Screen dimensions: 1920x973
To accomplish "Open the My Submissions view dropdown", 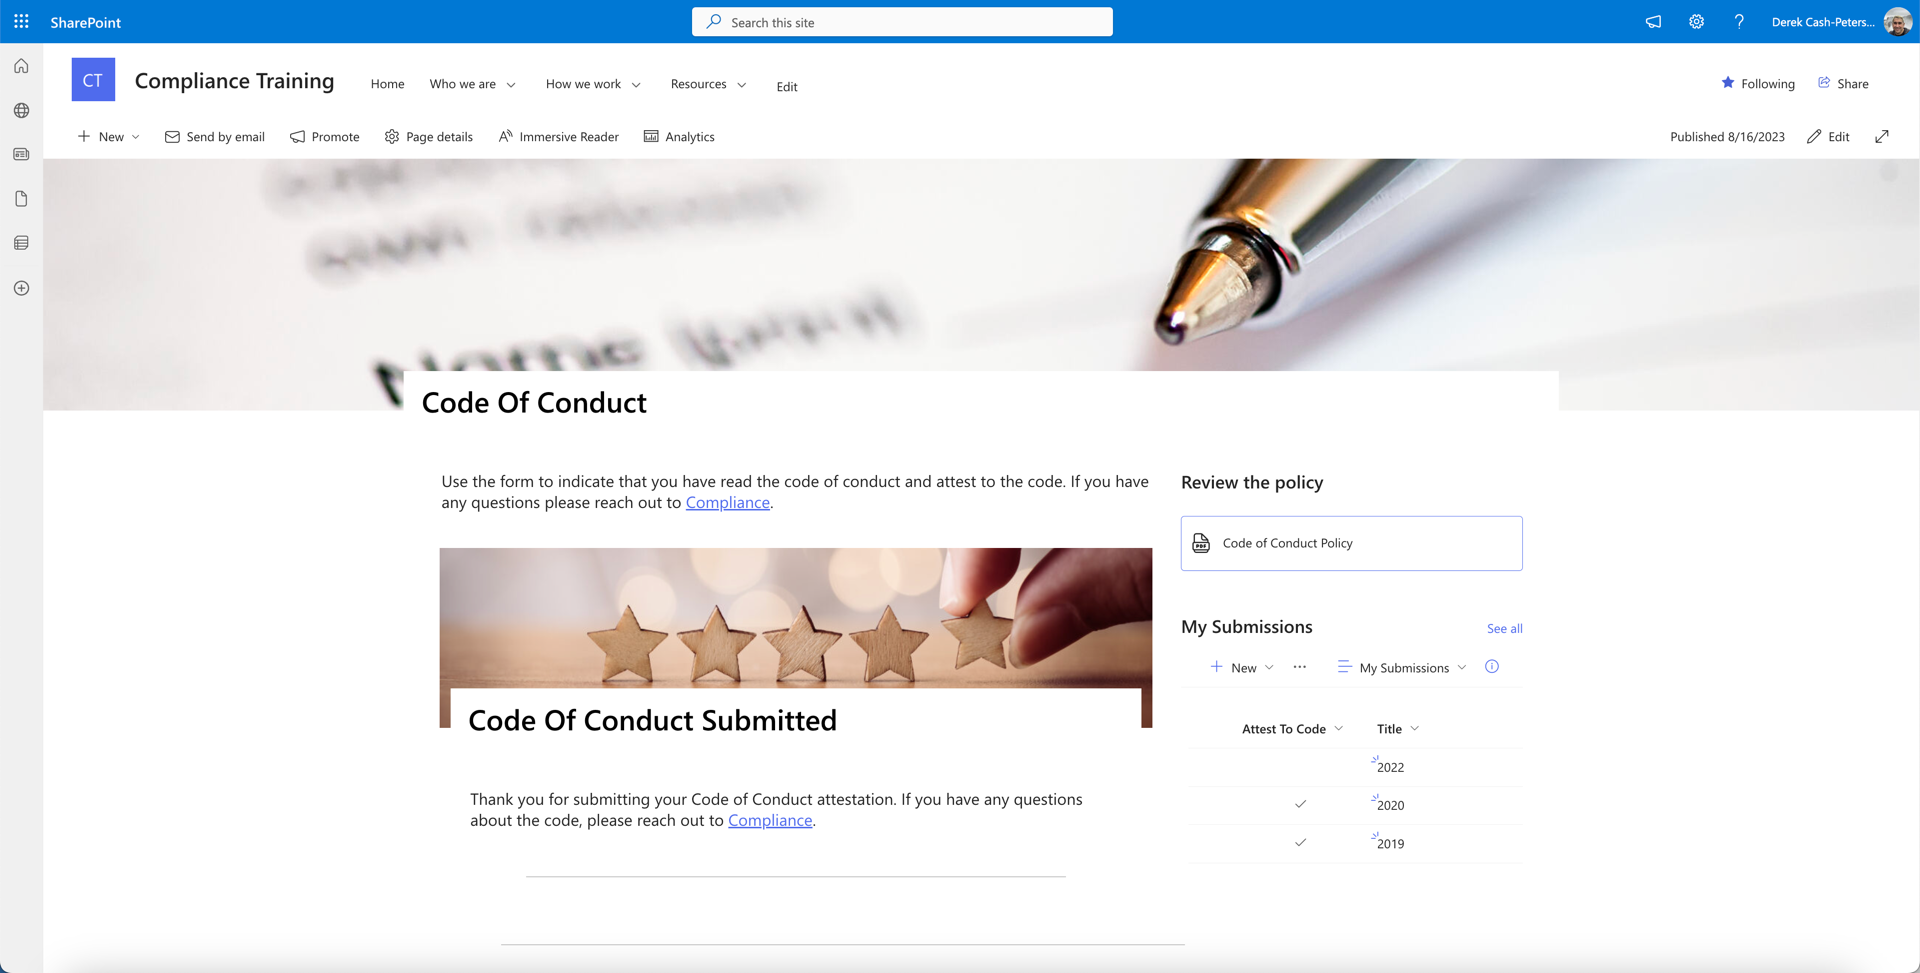I will (x=1402, y=667).
